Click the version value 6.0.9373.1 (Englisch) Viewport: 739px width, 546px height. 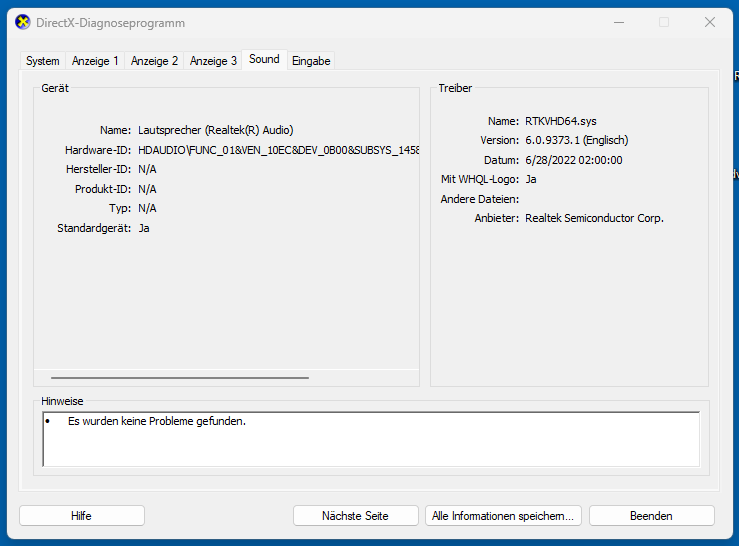coord(576,141)
